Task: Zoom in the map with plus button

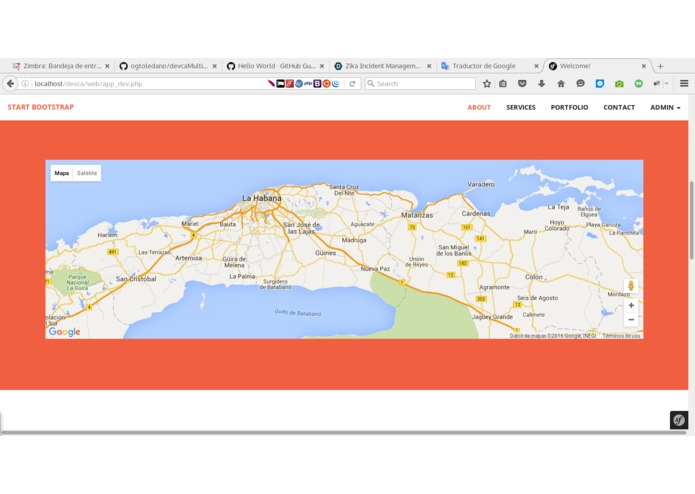Action: coord(631,305)
